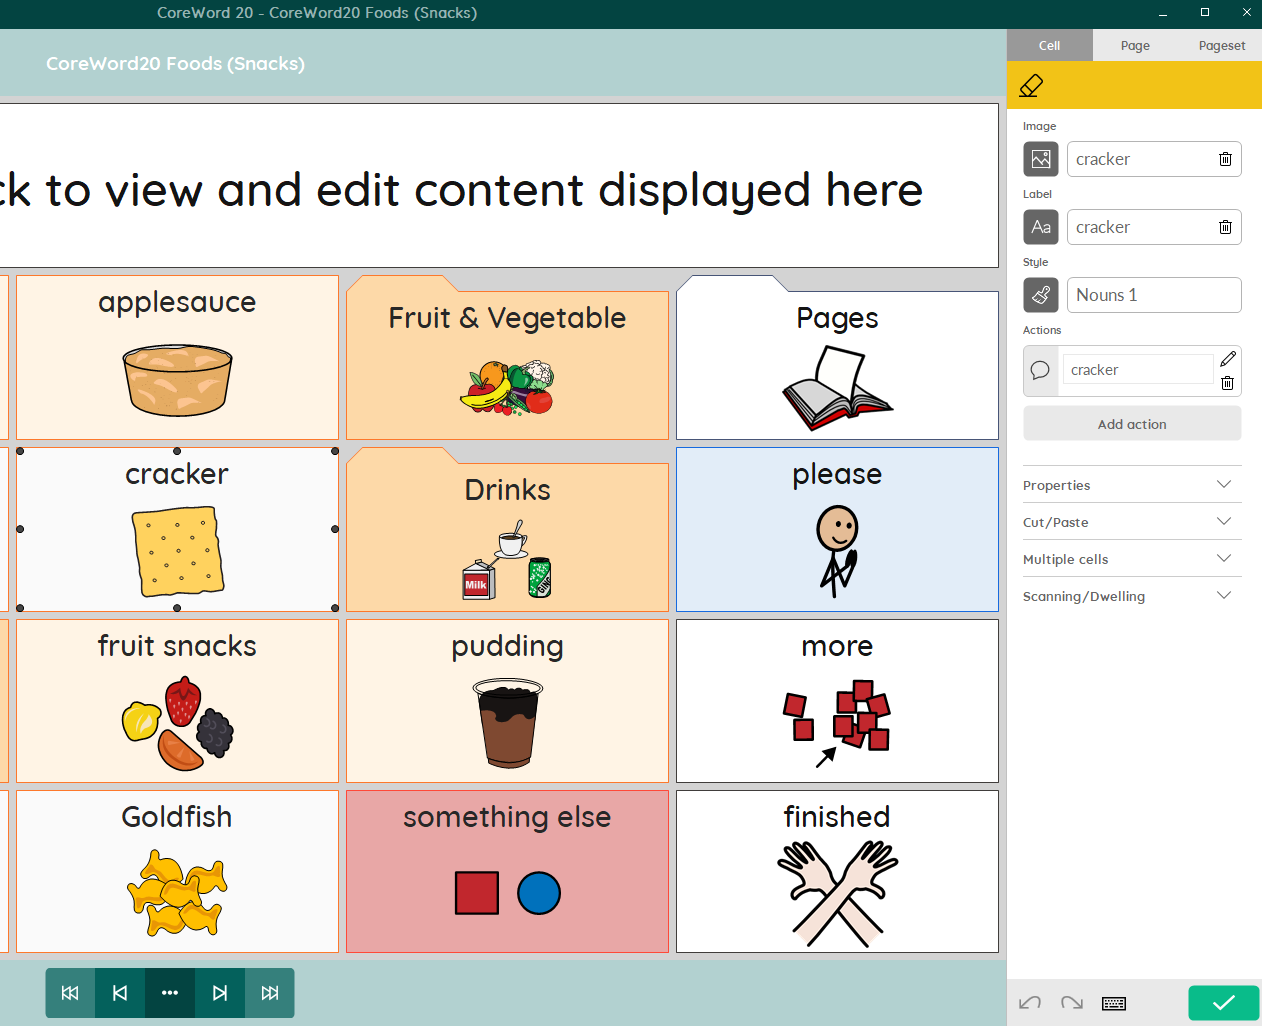Expand the Properties section

coord(1132,485)
